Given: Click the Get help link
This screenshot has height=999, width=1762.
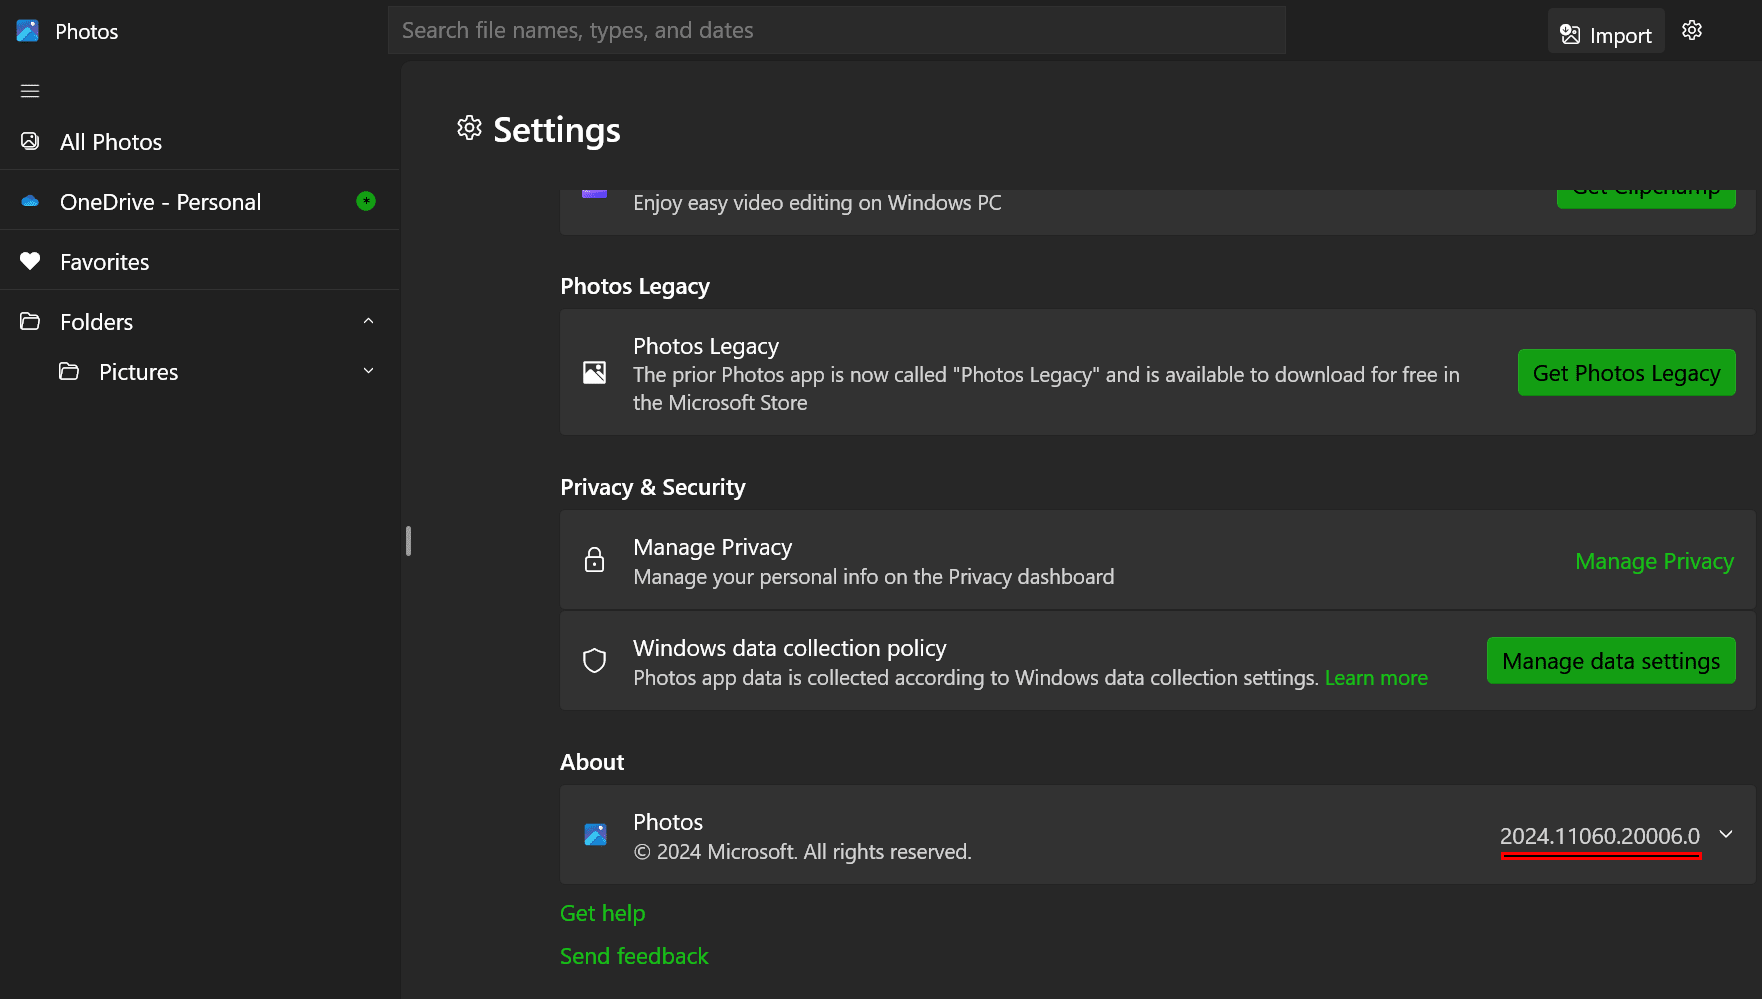Looking at the screenshot, I should coord(602,913).
